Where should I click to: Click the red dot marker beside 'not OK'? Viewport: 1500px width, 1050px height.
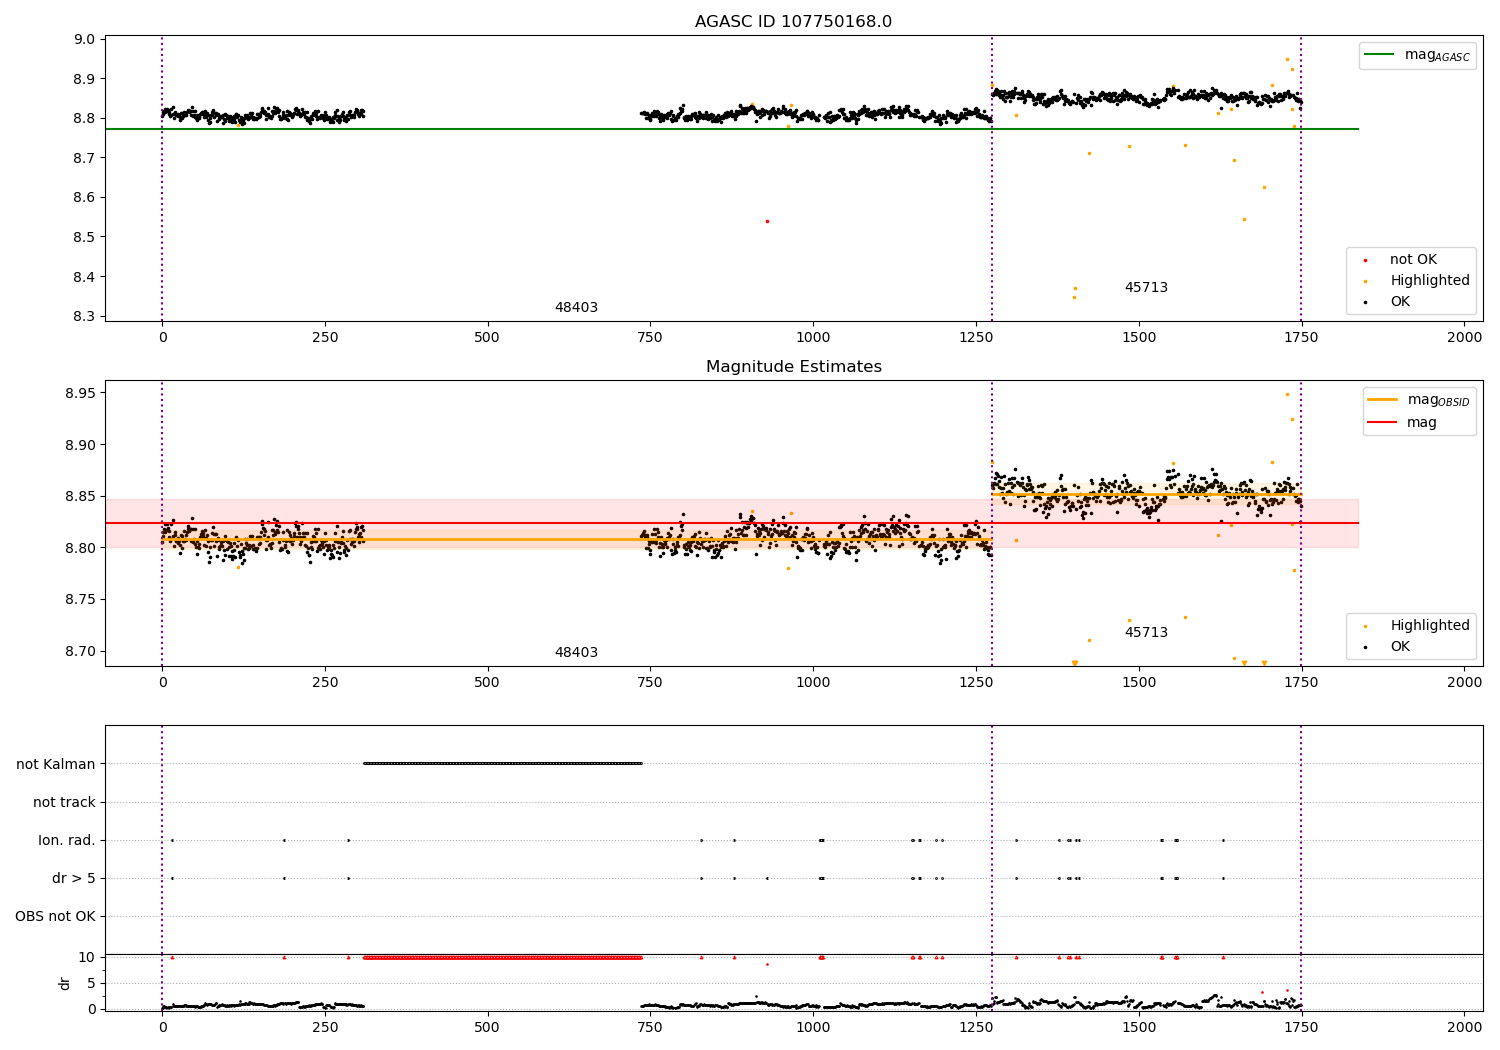1365,260
